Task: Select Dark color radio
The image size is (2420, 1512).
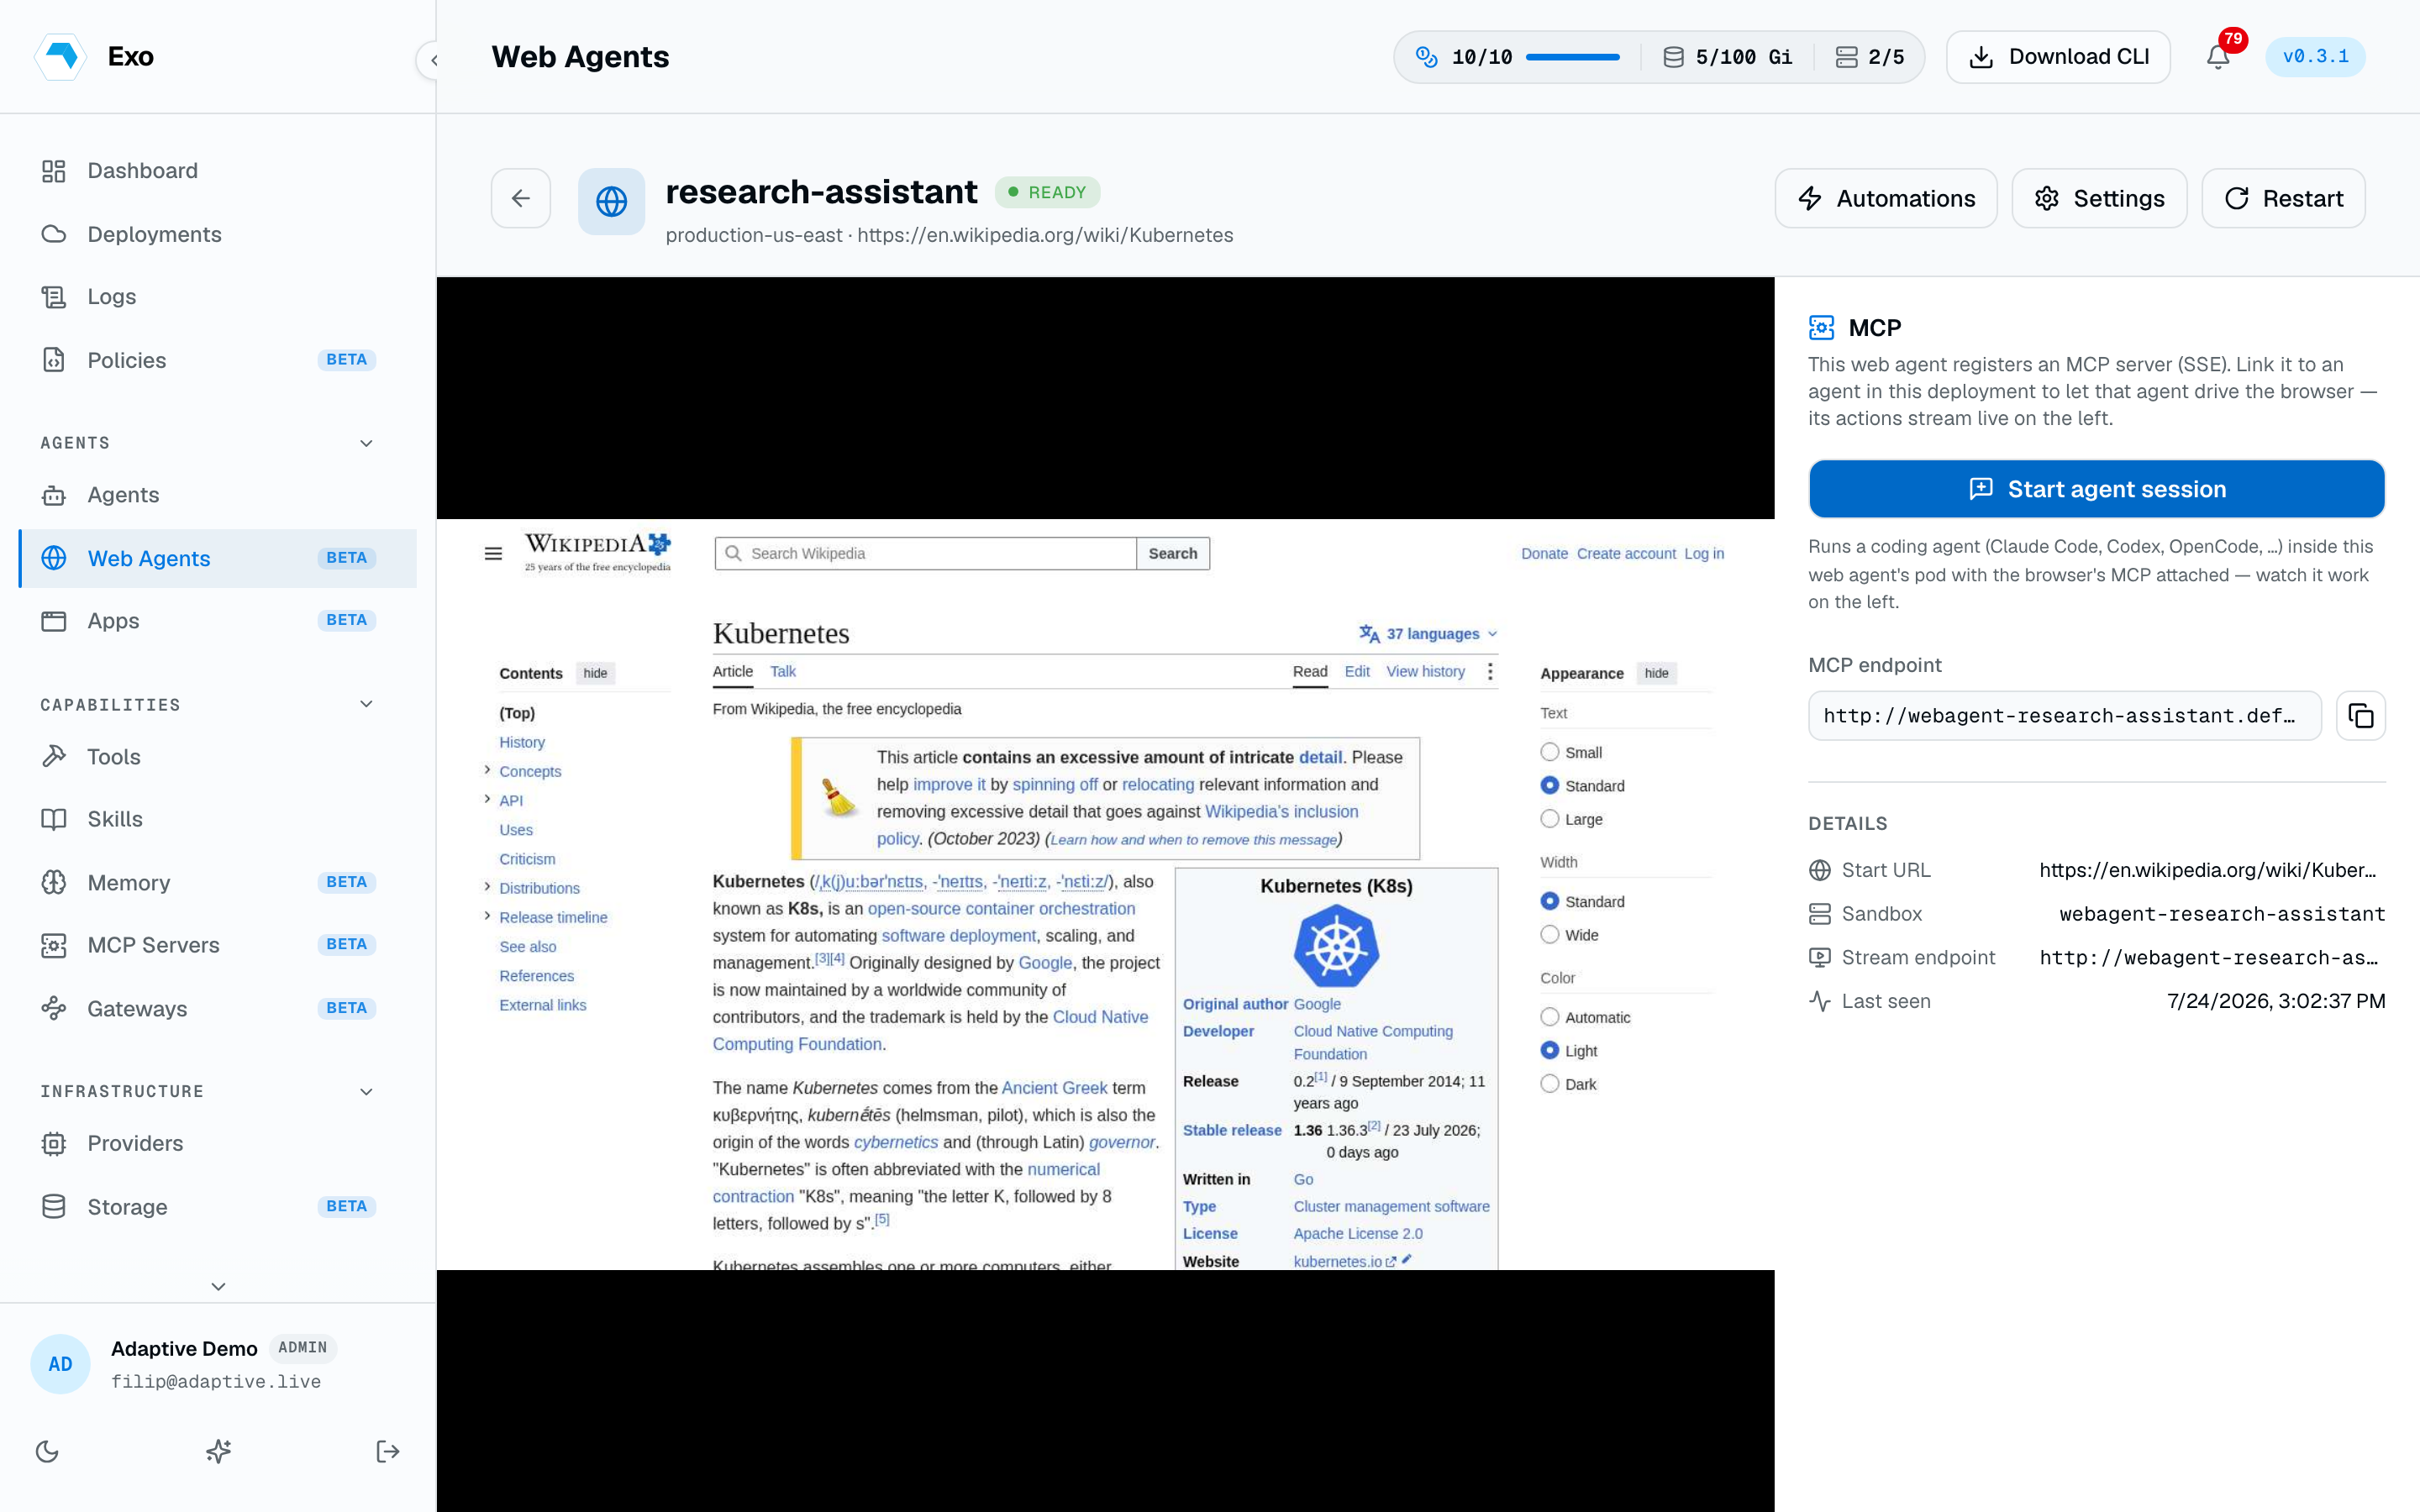Action: [x=1550, y=1084]
